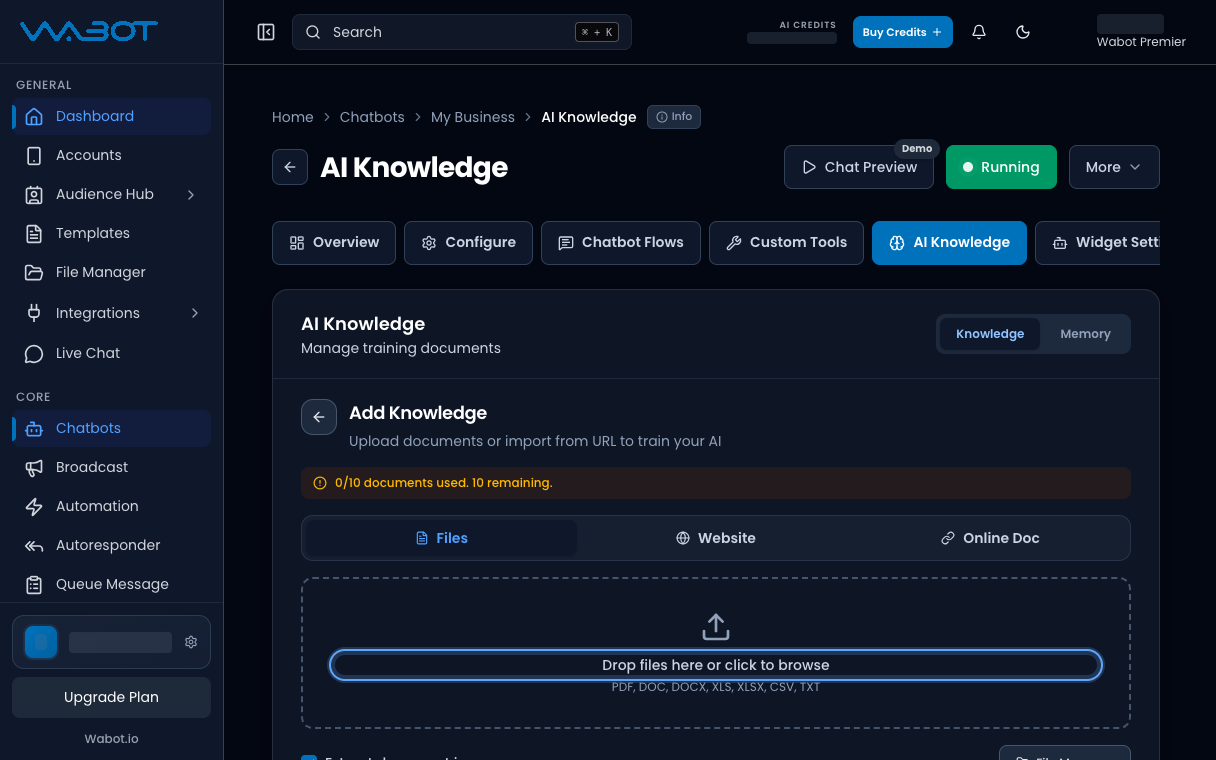The image size is (1216, 760).
Task: Open the Custom Tools tab
Action: (786, 243)
